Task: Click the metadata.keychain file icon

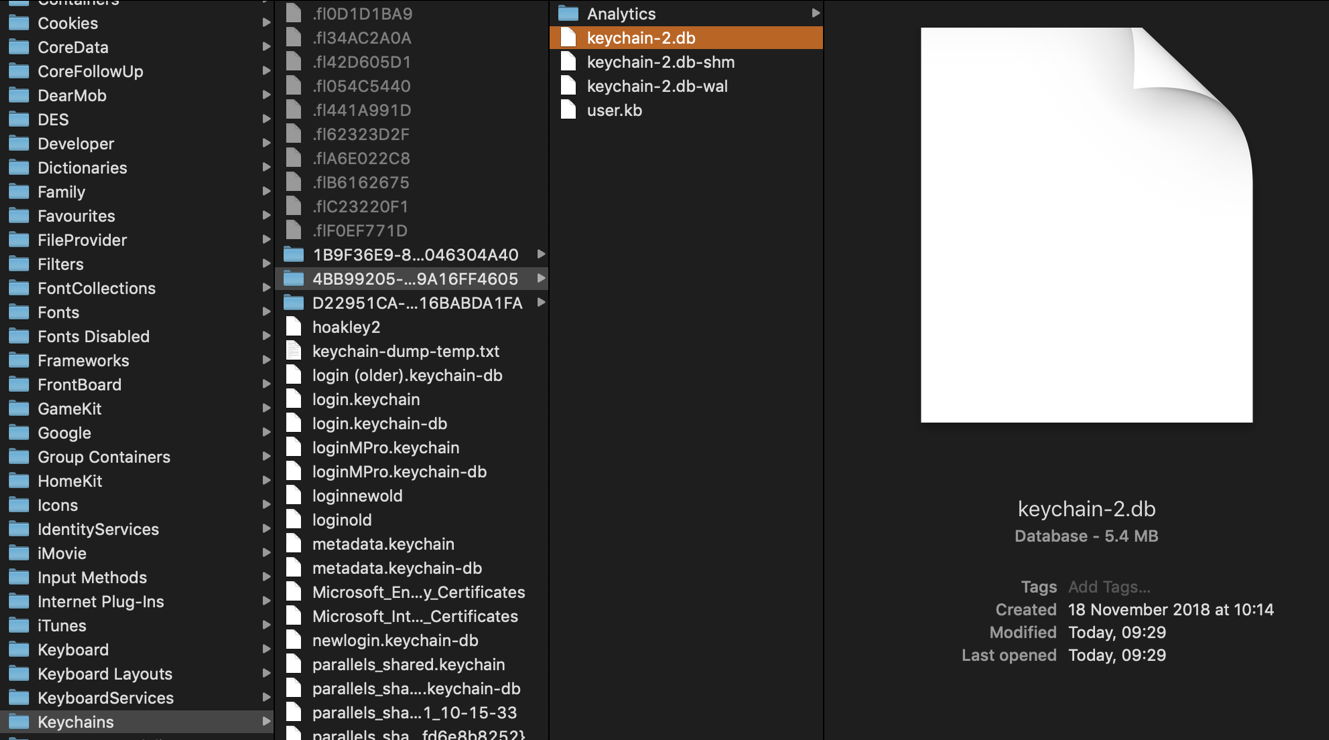Action: 293,544
